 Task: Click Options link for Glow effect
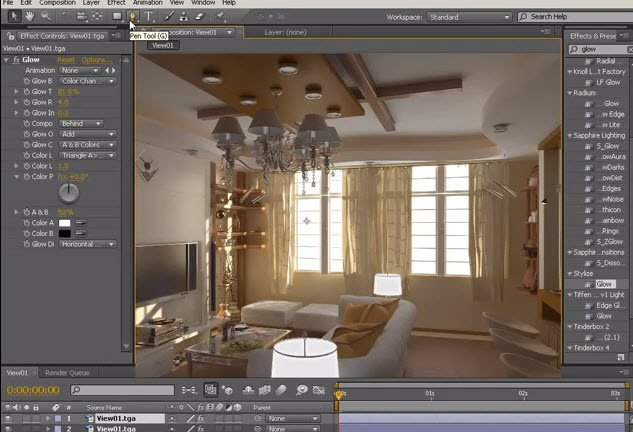pos(95,60)
